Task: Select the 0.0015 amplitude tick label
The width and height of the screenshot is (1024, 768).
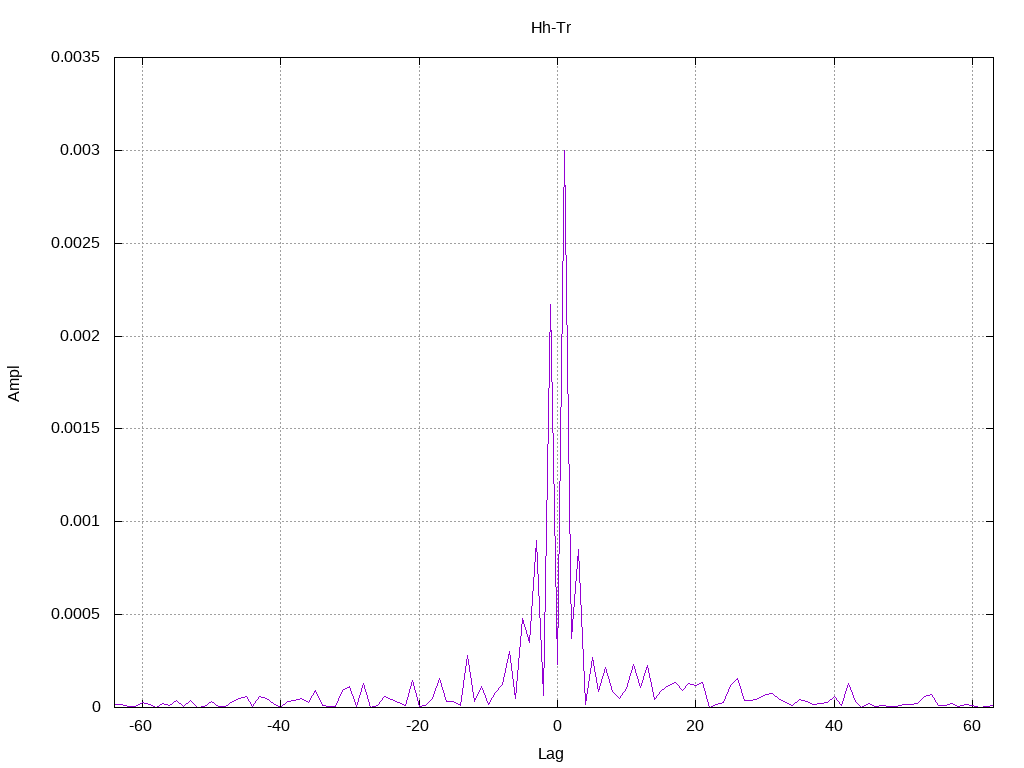Action: click(x=76, y=428)
